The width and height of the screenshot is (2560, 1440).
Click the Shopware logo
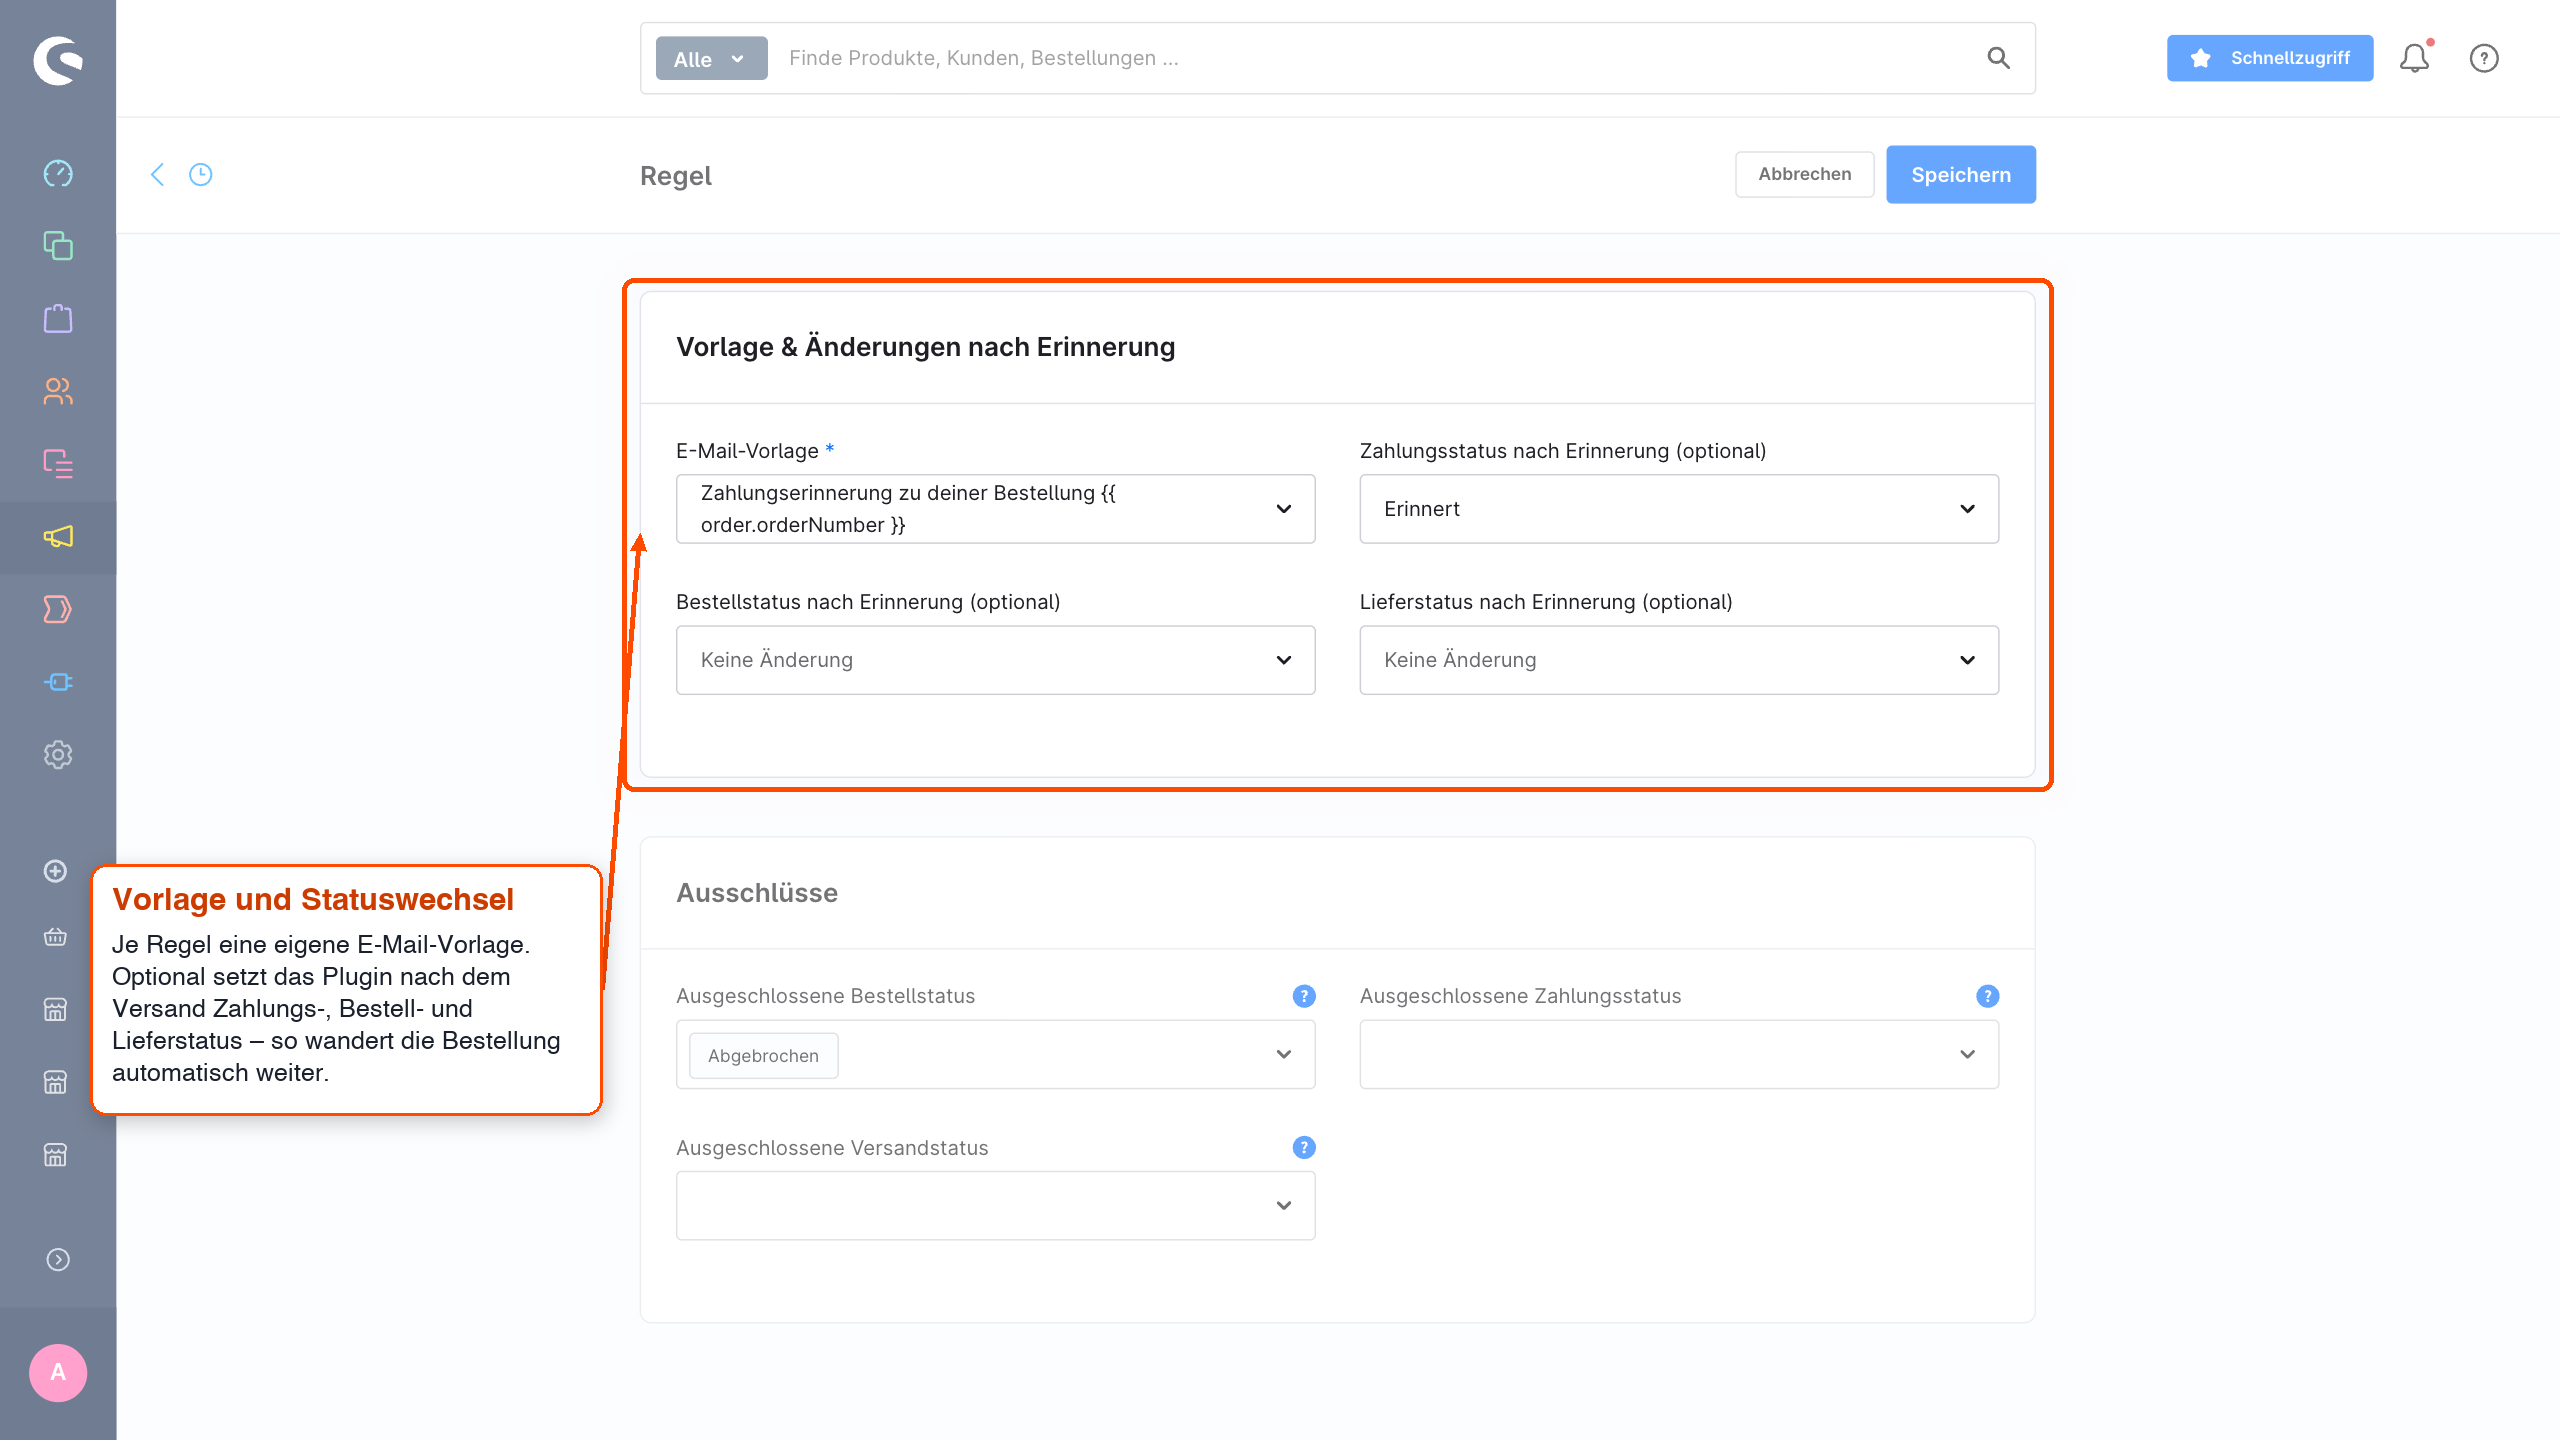pyautogui.click(x=58, y=60)
